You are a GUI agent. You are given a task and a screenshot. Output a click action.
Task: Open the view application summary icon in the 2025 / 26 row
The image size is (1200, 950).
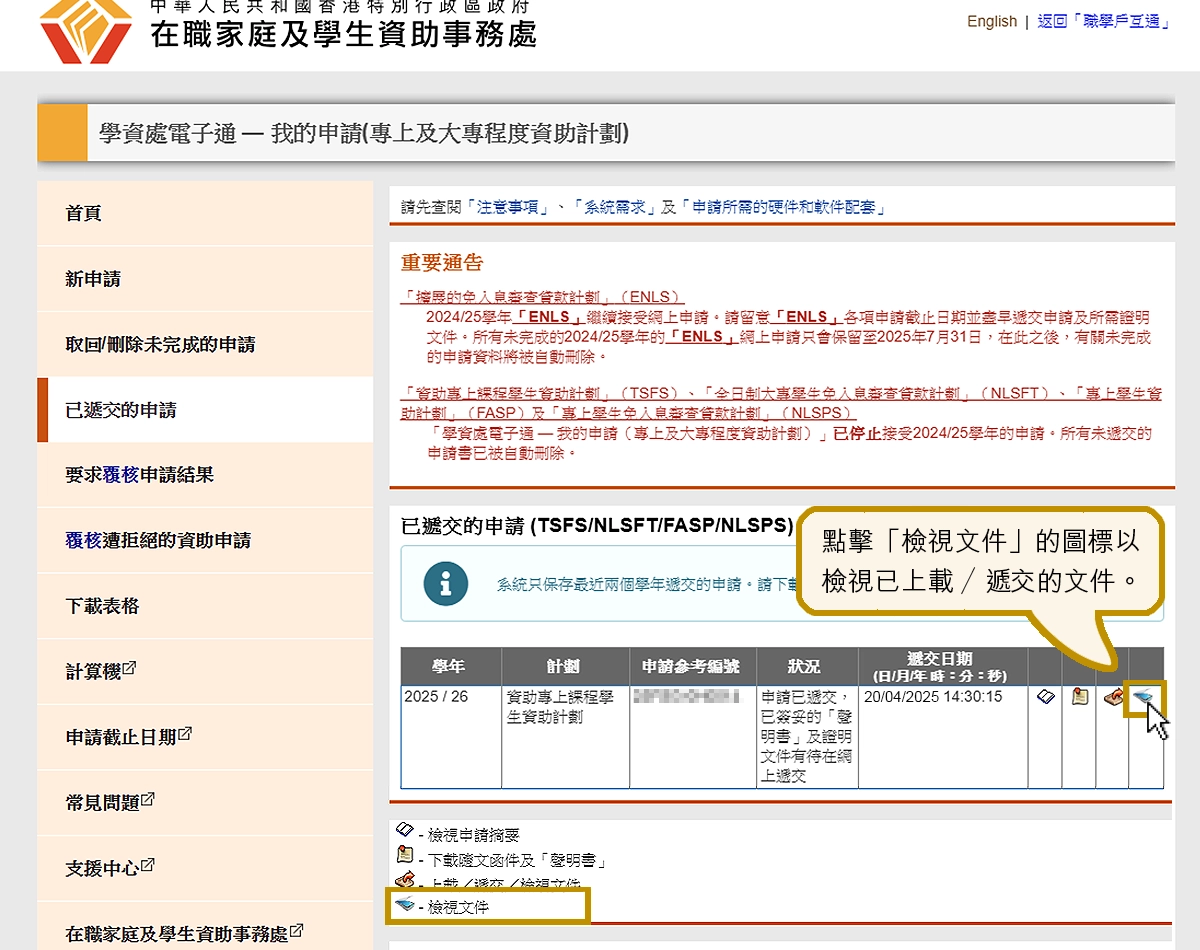[x=1045, y=697]
